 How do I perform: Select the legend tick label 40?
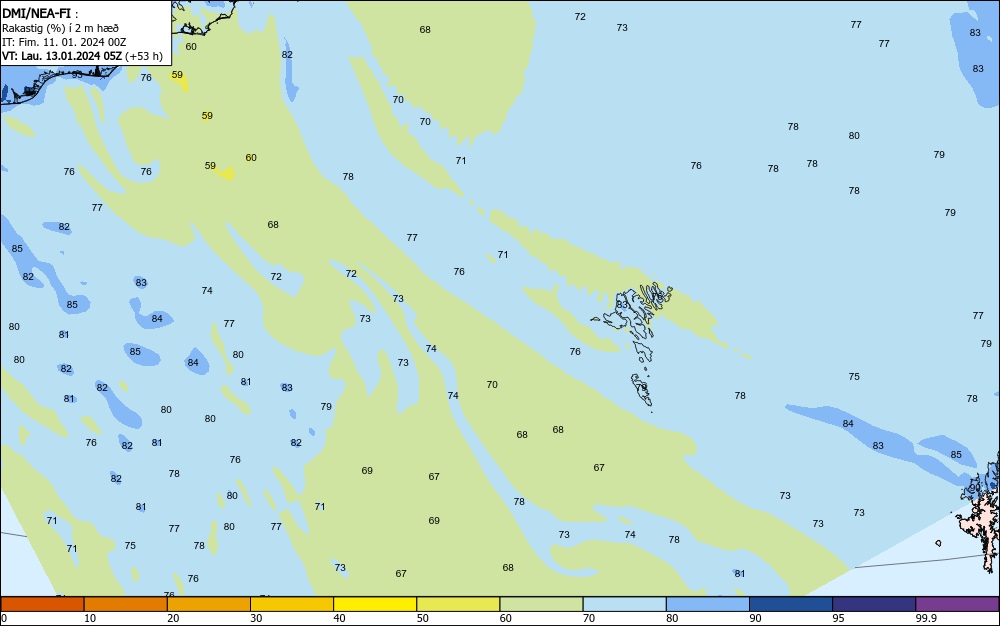point(339,618)
